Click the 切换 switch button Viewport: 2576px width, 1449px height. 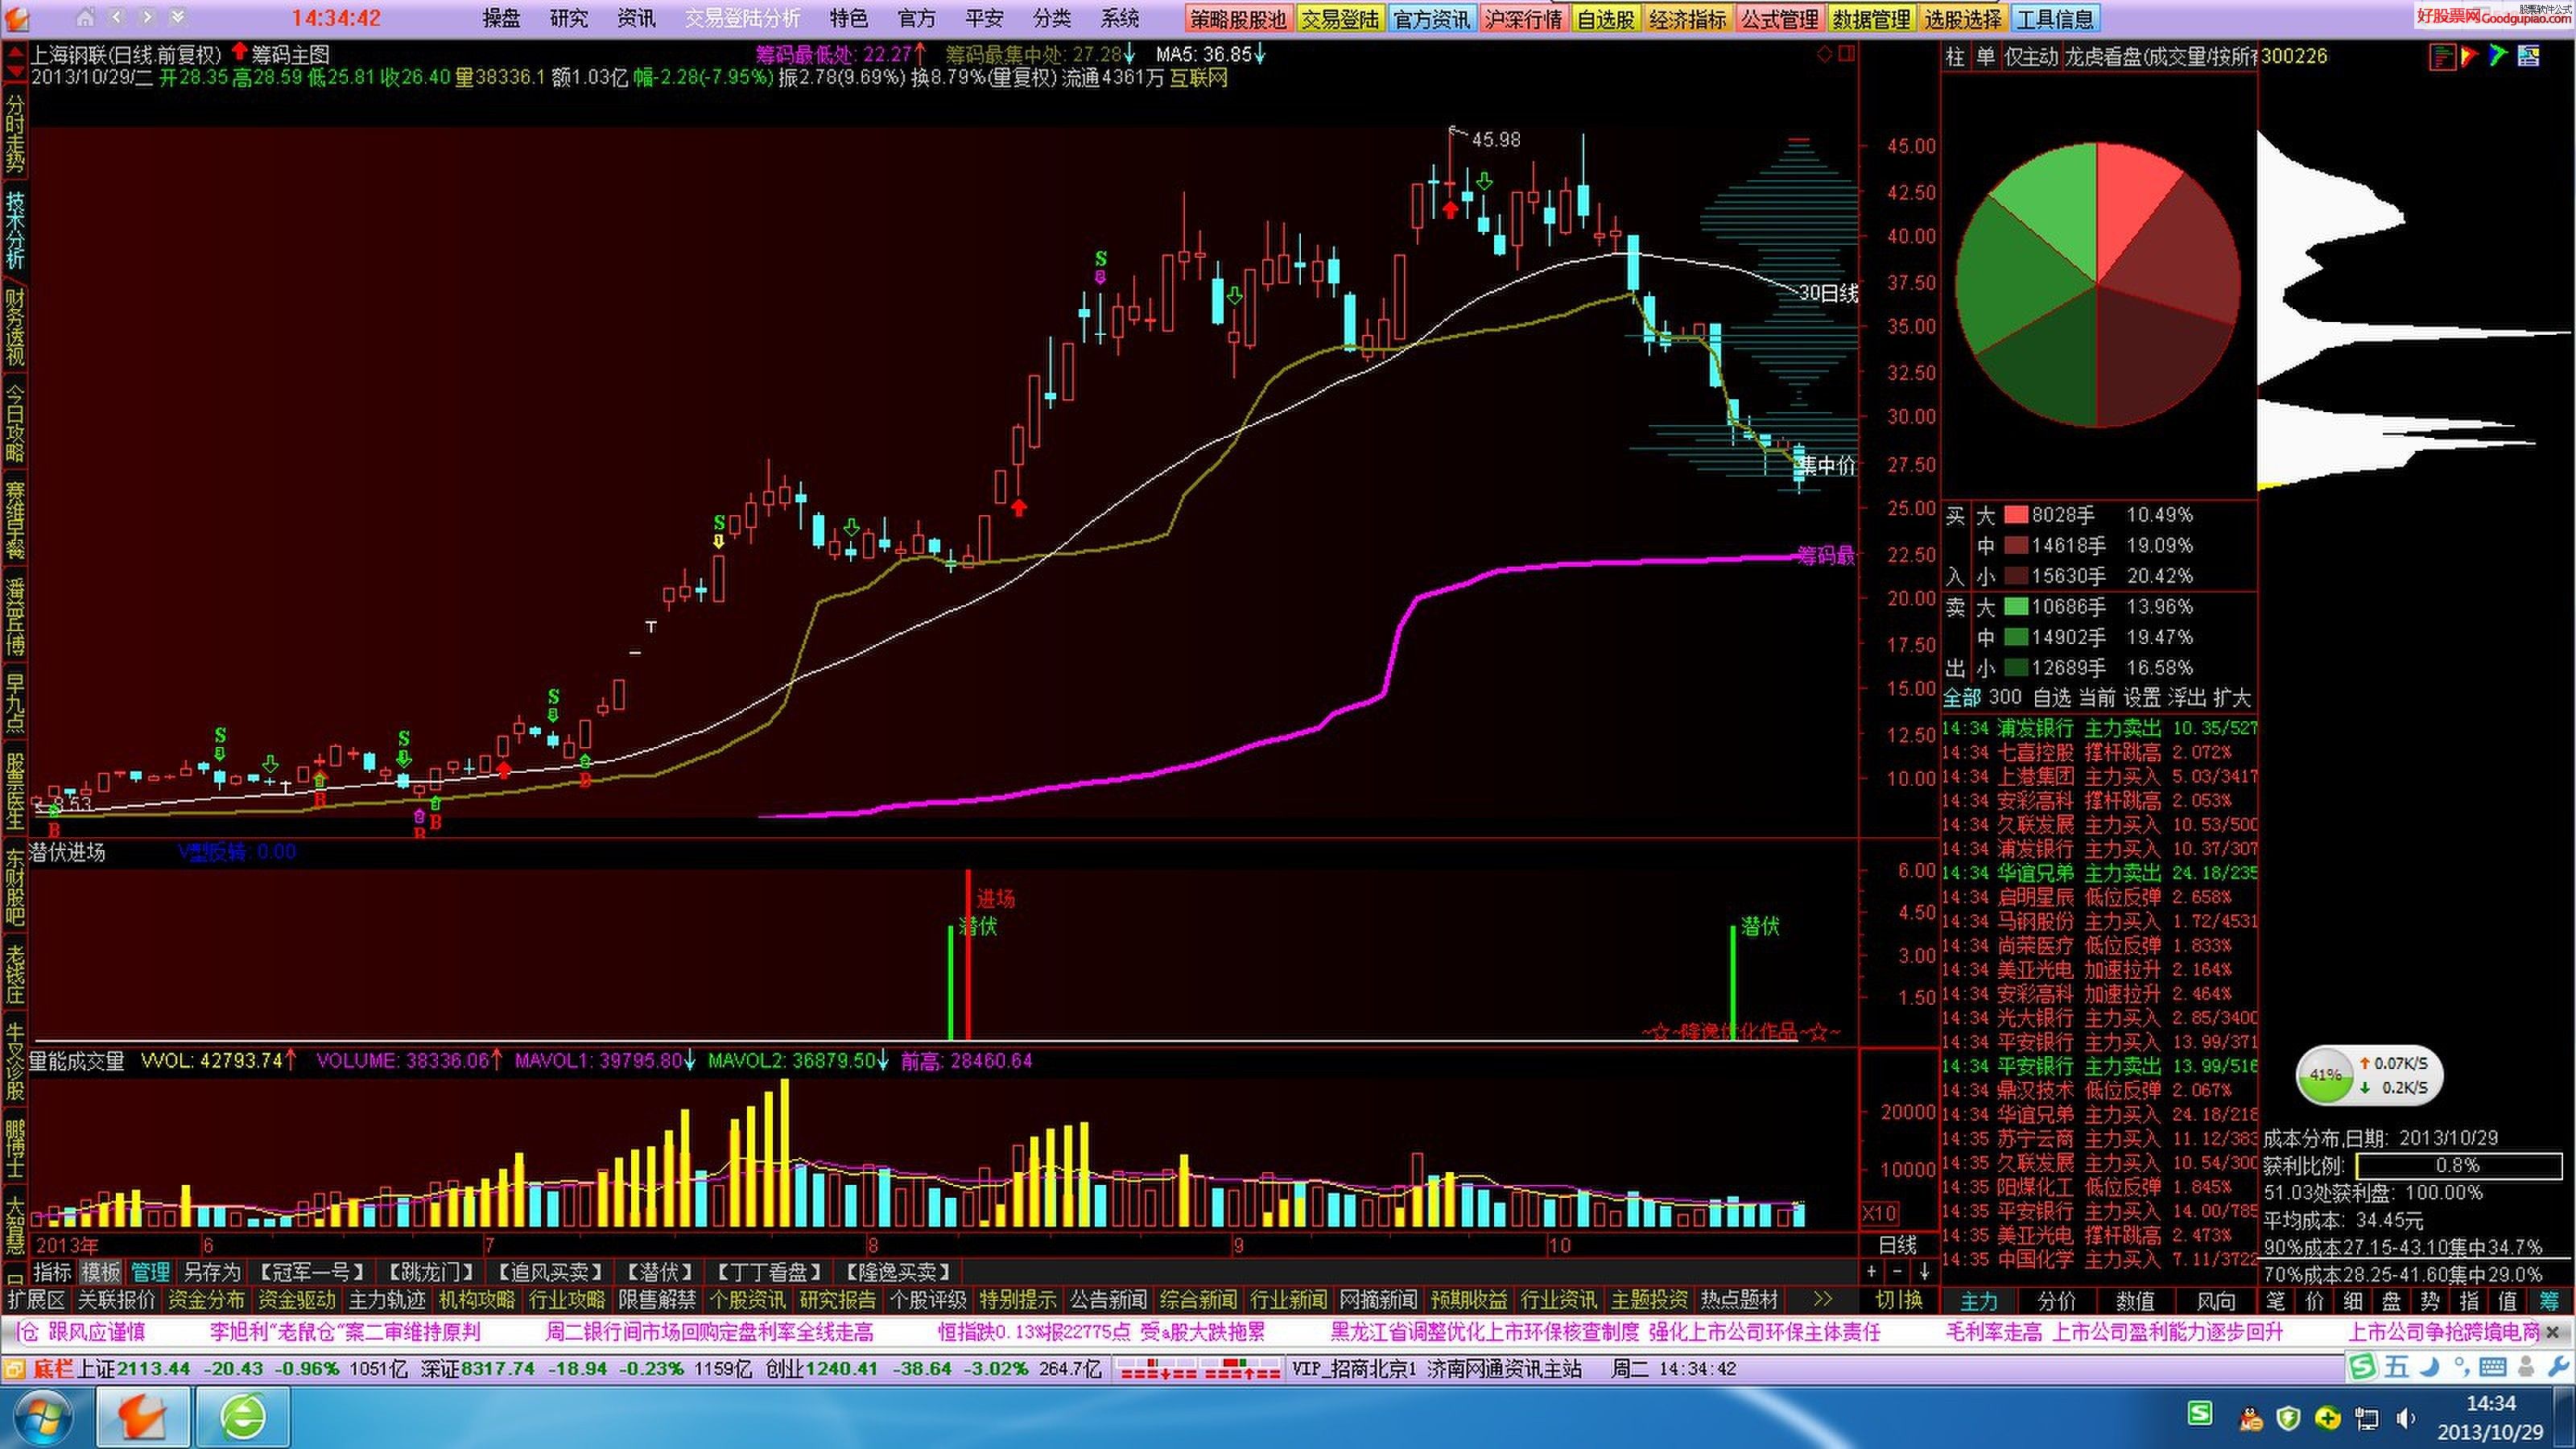[x=1898, y=1300]
